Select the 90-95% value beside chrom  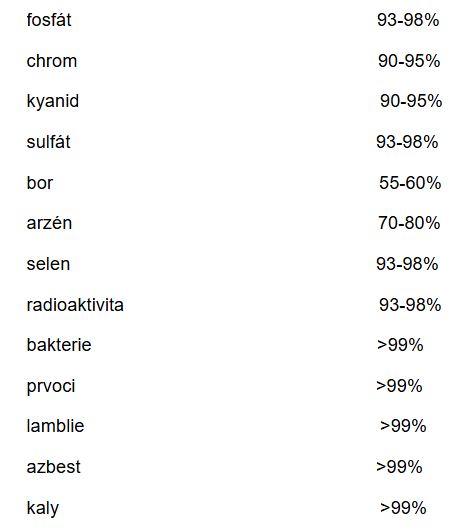(409, 61)
